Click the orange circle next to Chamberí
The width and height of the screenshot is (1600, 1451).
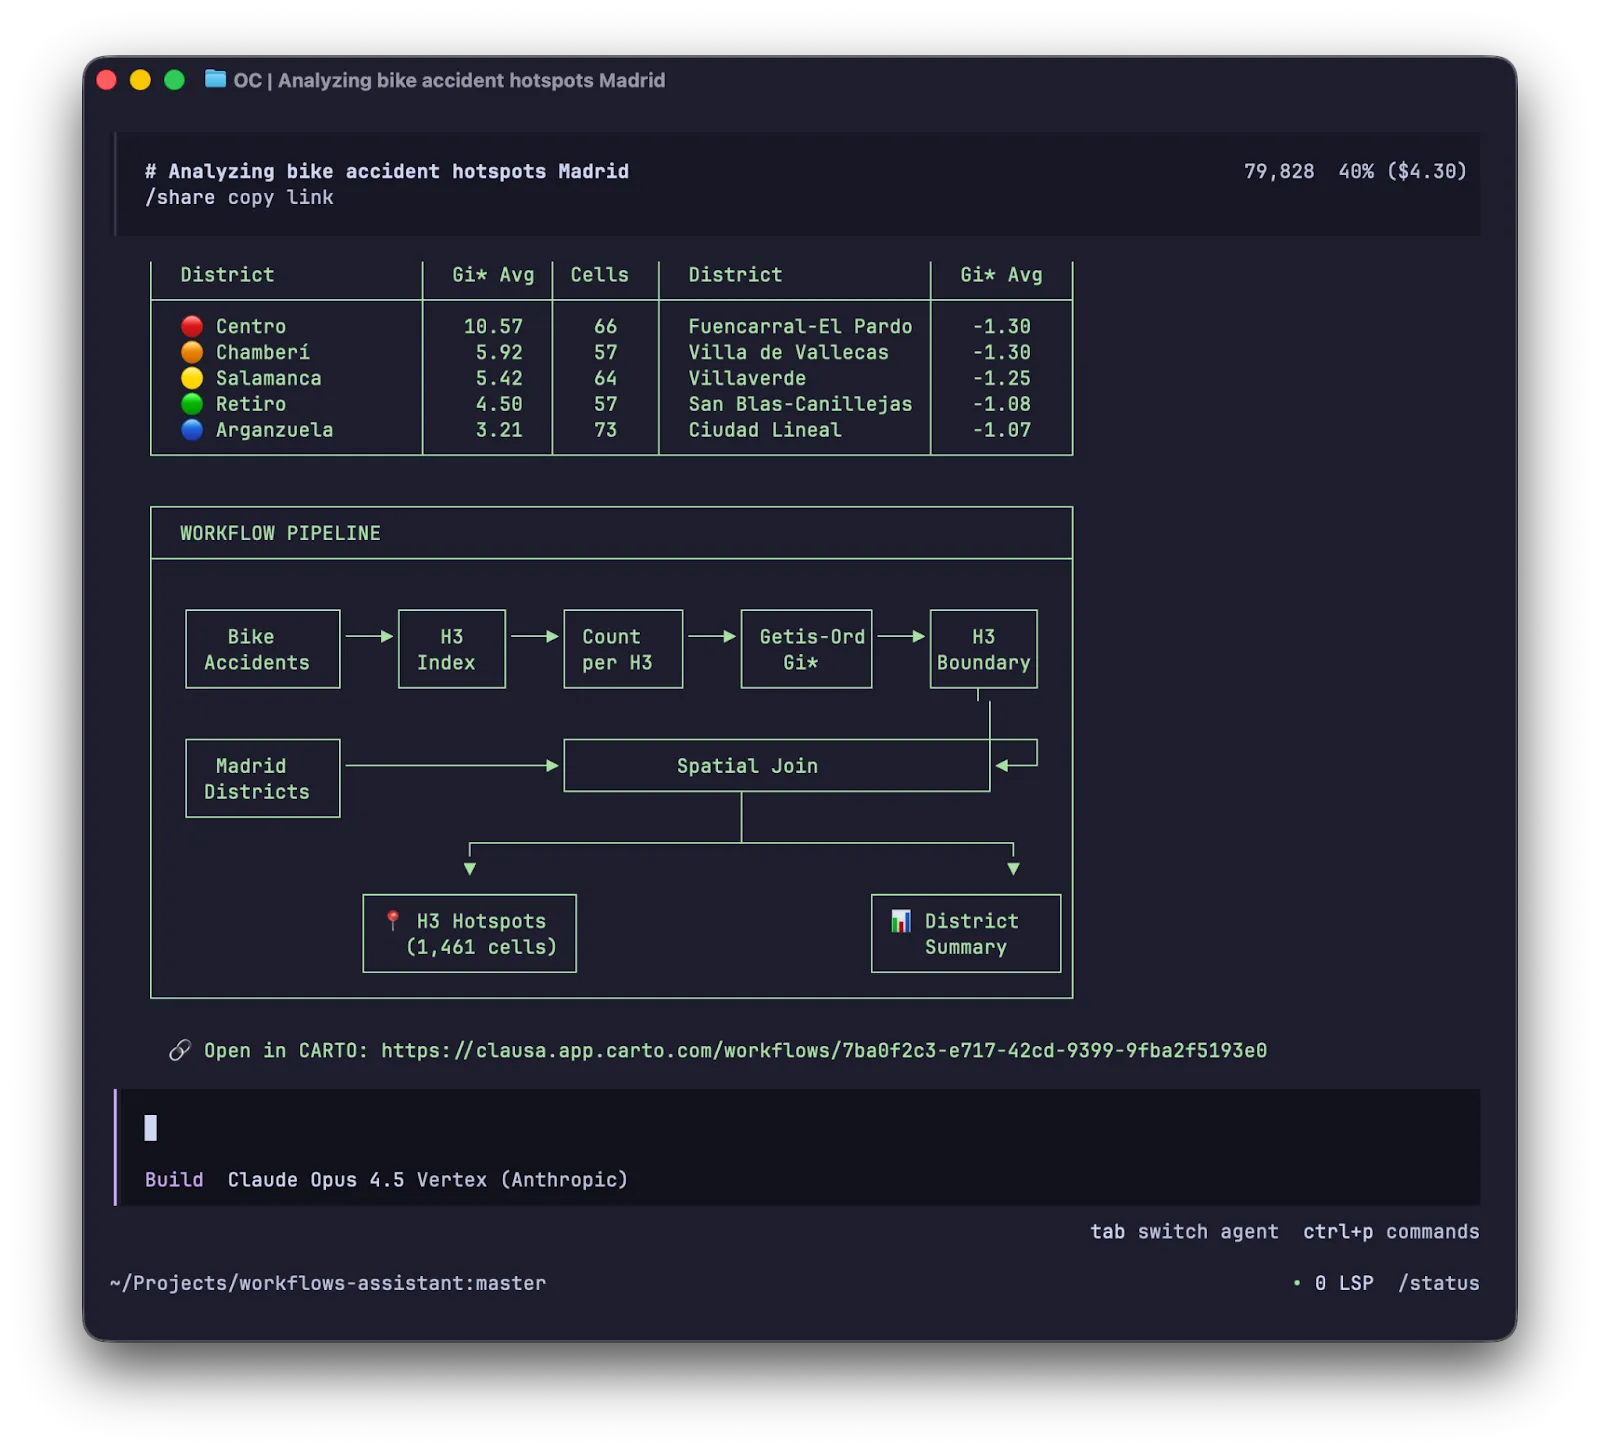(192, 352)
